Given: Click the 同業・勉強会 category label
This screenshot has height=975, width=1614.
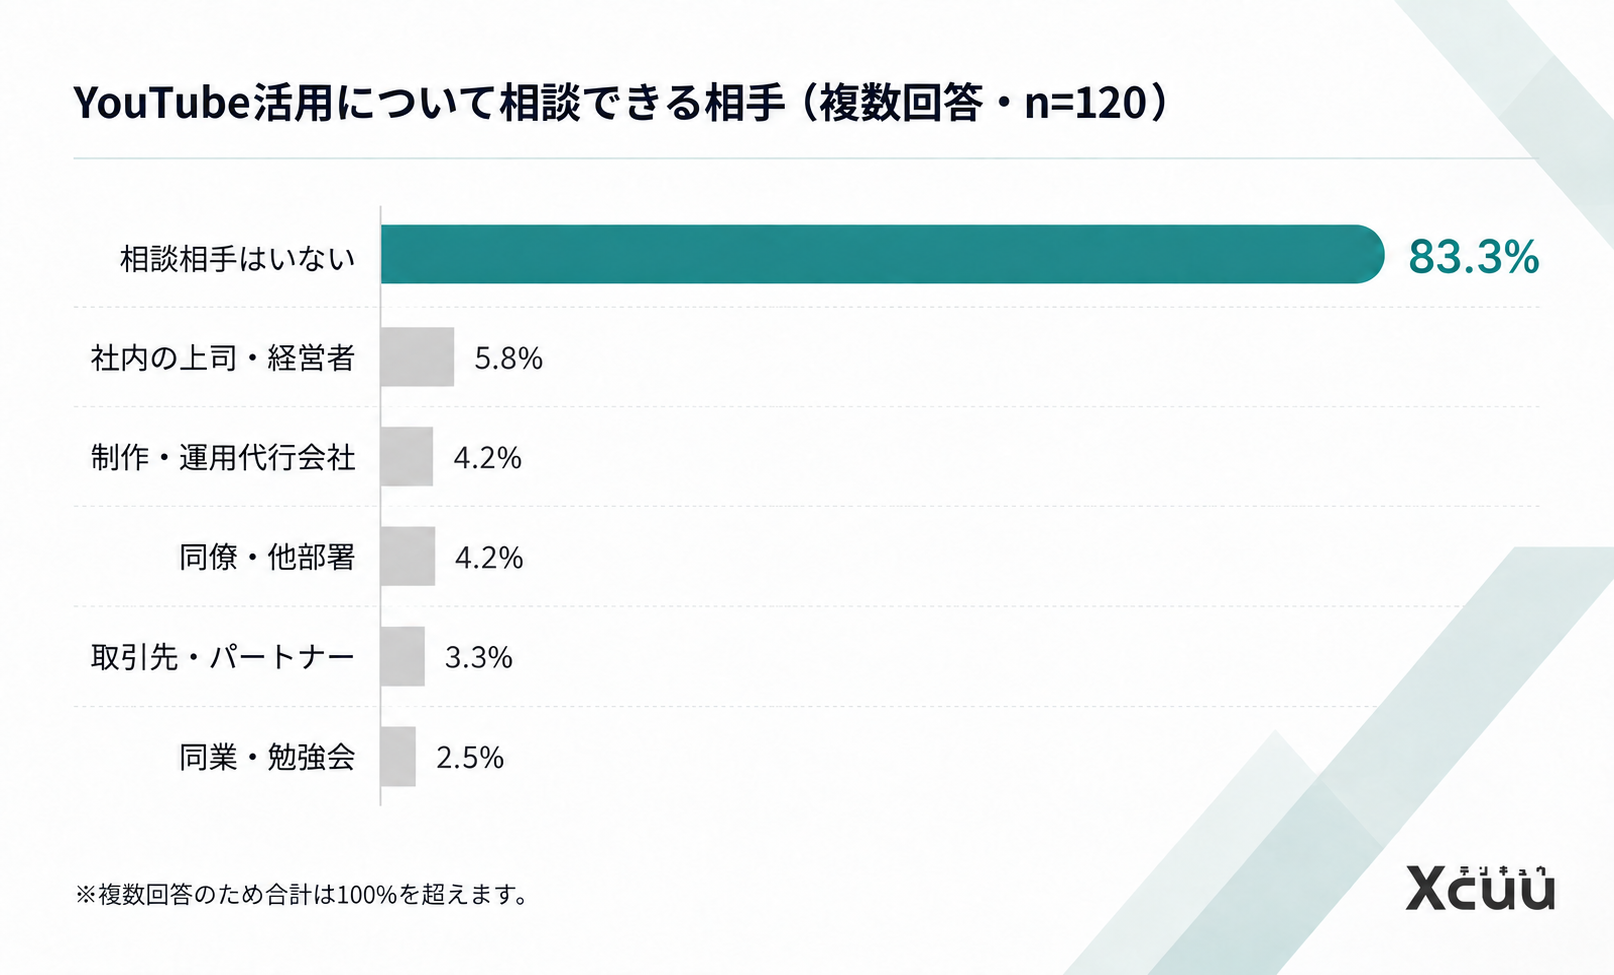Looking at the screenshot, I should pos(267,757).
